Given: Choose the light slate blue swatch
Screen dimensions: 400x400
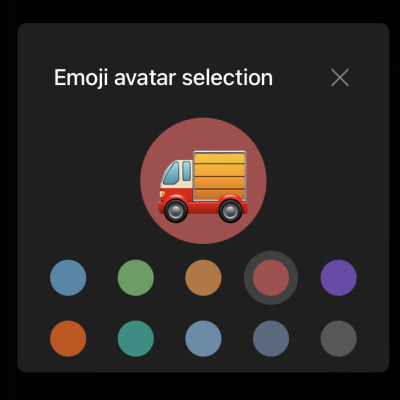Looking at the screenshot, I should 203,339.
